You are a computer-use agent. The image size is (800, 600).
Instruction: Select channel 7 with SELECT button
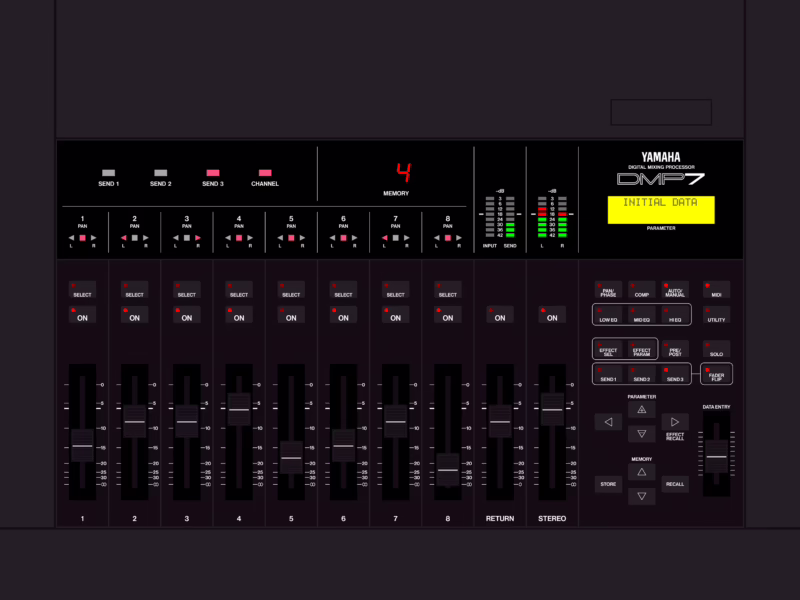395,289
